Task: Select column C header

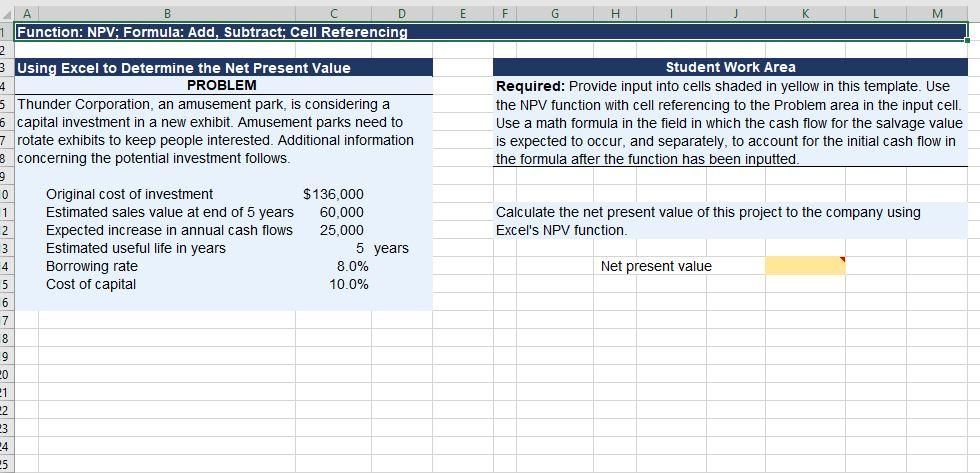Action: 334,12
